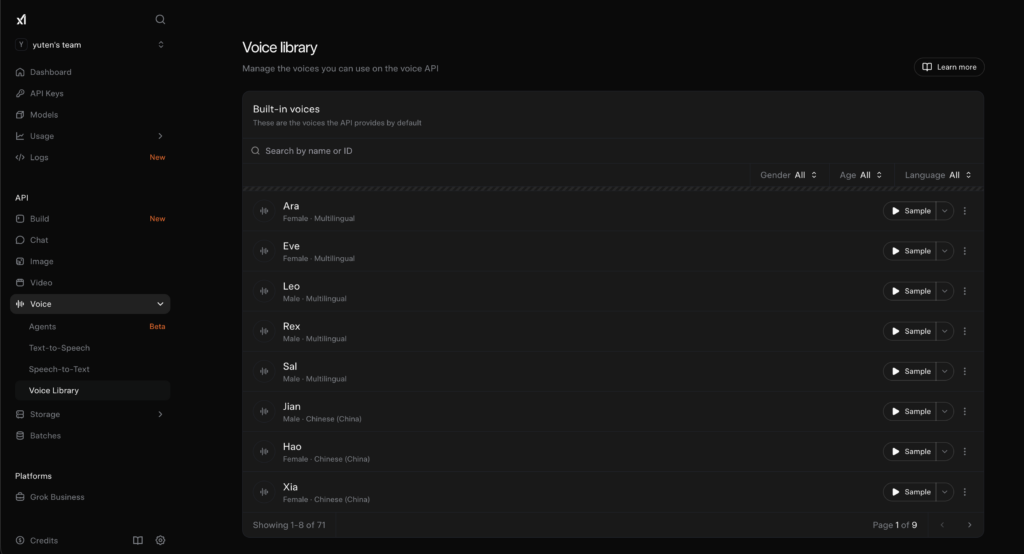Viewport: 1024px width, 554px height.
Task: Open more options for Sal voice
Action: [x=965, y=371]
